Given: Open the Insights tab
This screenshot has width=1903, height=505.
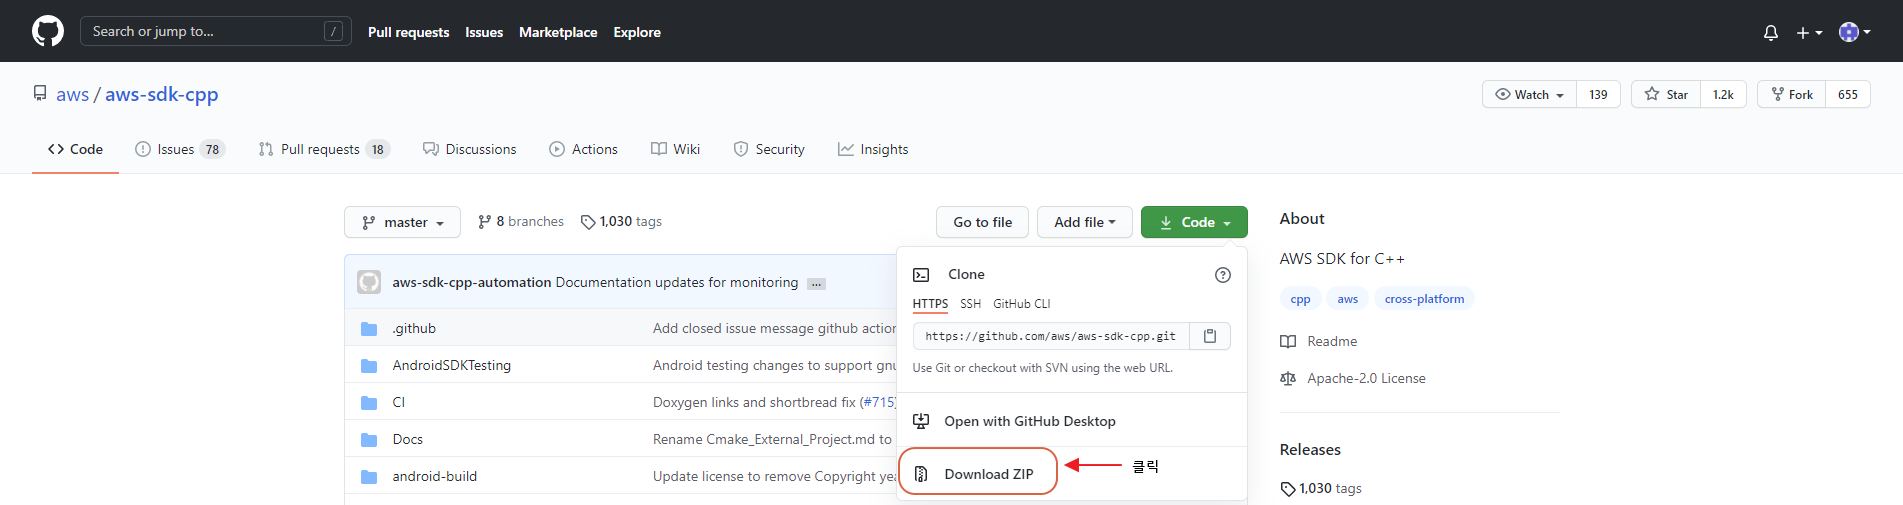Looking at the screenshot, I should 873,149.
